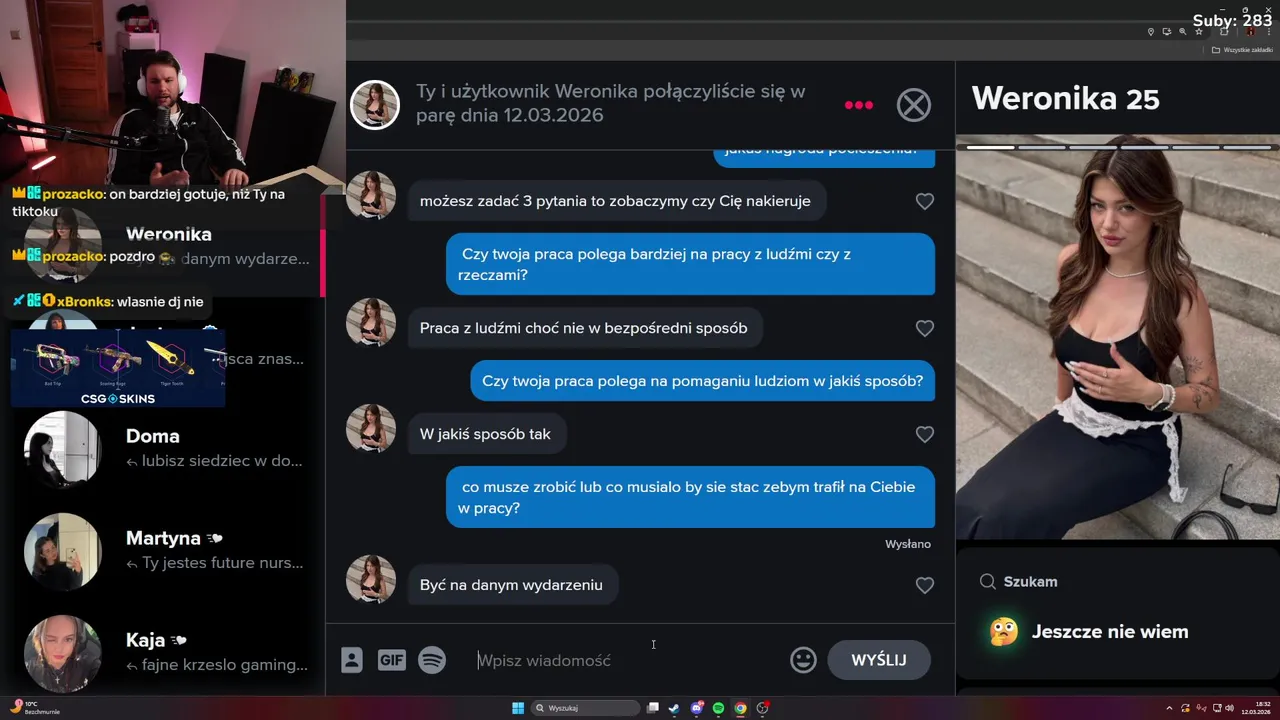1280x720 pixels.
Task: Heart the 'możesz zadać 3 pytania' message
Action: (925, 201)
